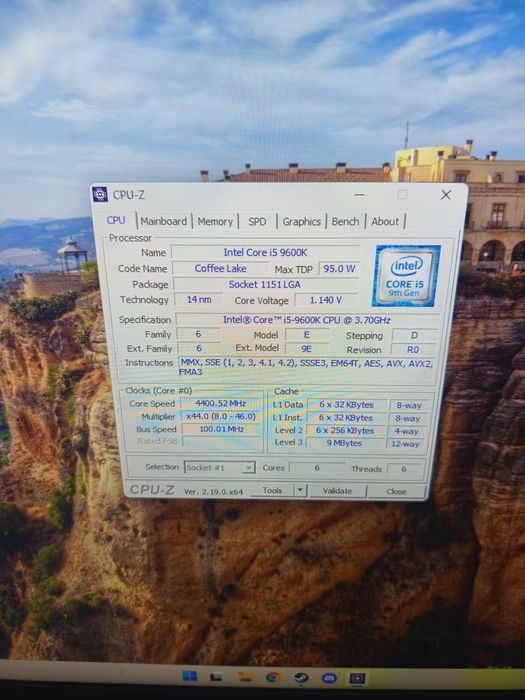Screen dimensions: 525x700
Task: Open Steam from the taskbar
Action: pyautogui.click(x=301, y=678)
